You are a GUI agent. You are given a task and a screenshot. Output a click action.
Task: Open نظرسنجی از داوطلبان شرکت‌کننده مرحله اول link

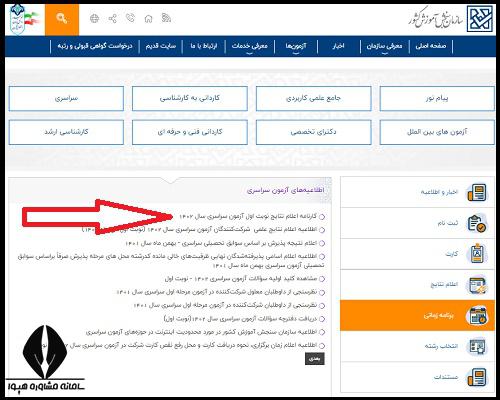pyautogui.click(x=225, y=305)
